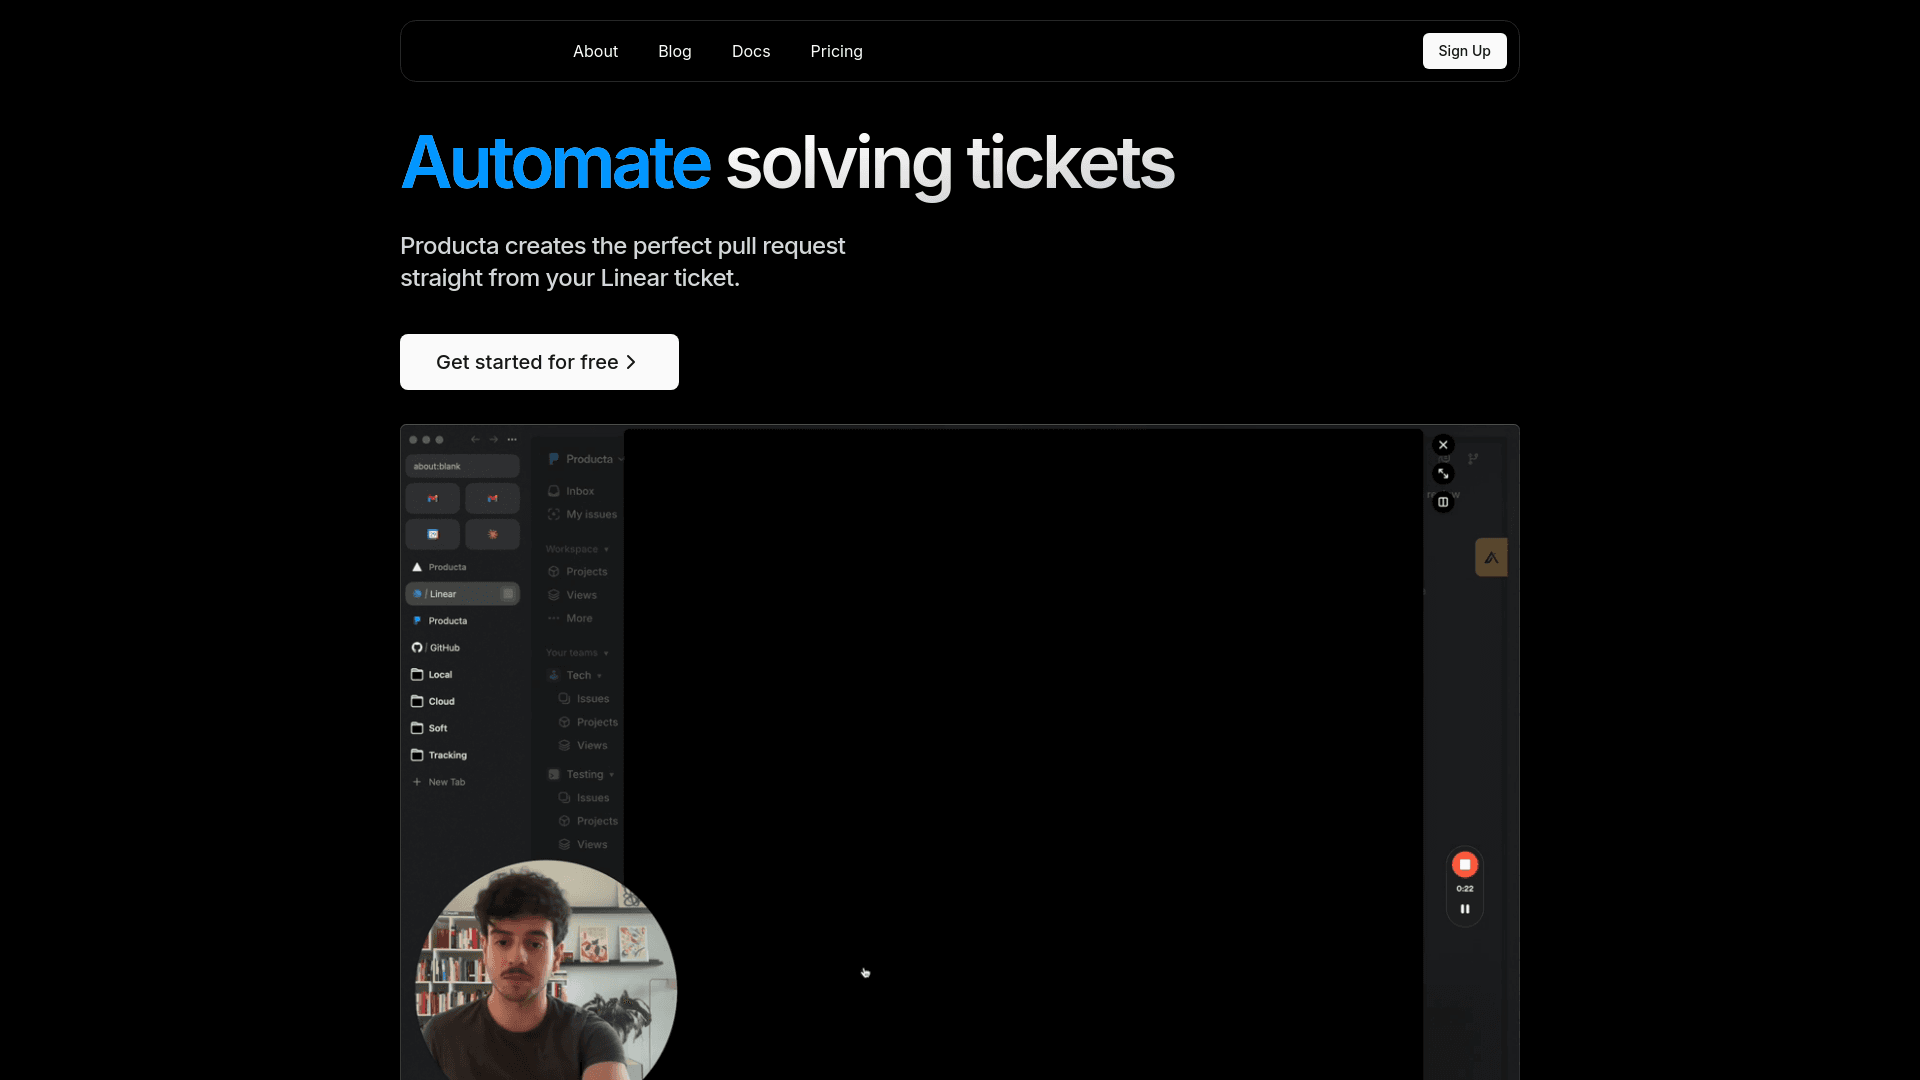Pause the screen recording
1920x1080 pixels.
tap(1465, 909)
